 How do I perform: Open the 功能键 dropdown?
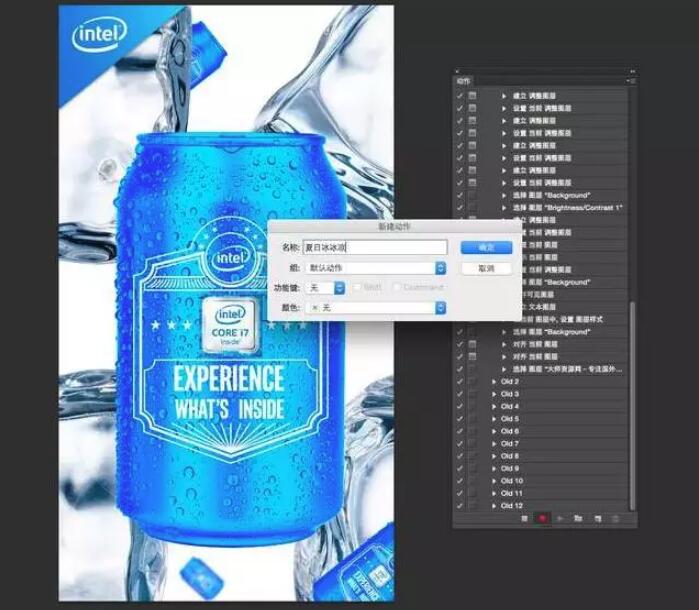326,288
